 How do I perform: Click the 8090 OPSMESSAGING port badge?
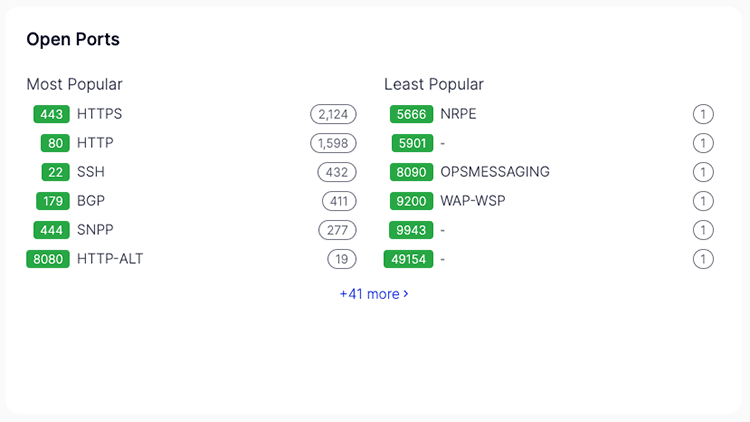411,172
